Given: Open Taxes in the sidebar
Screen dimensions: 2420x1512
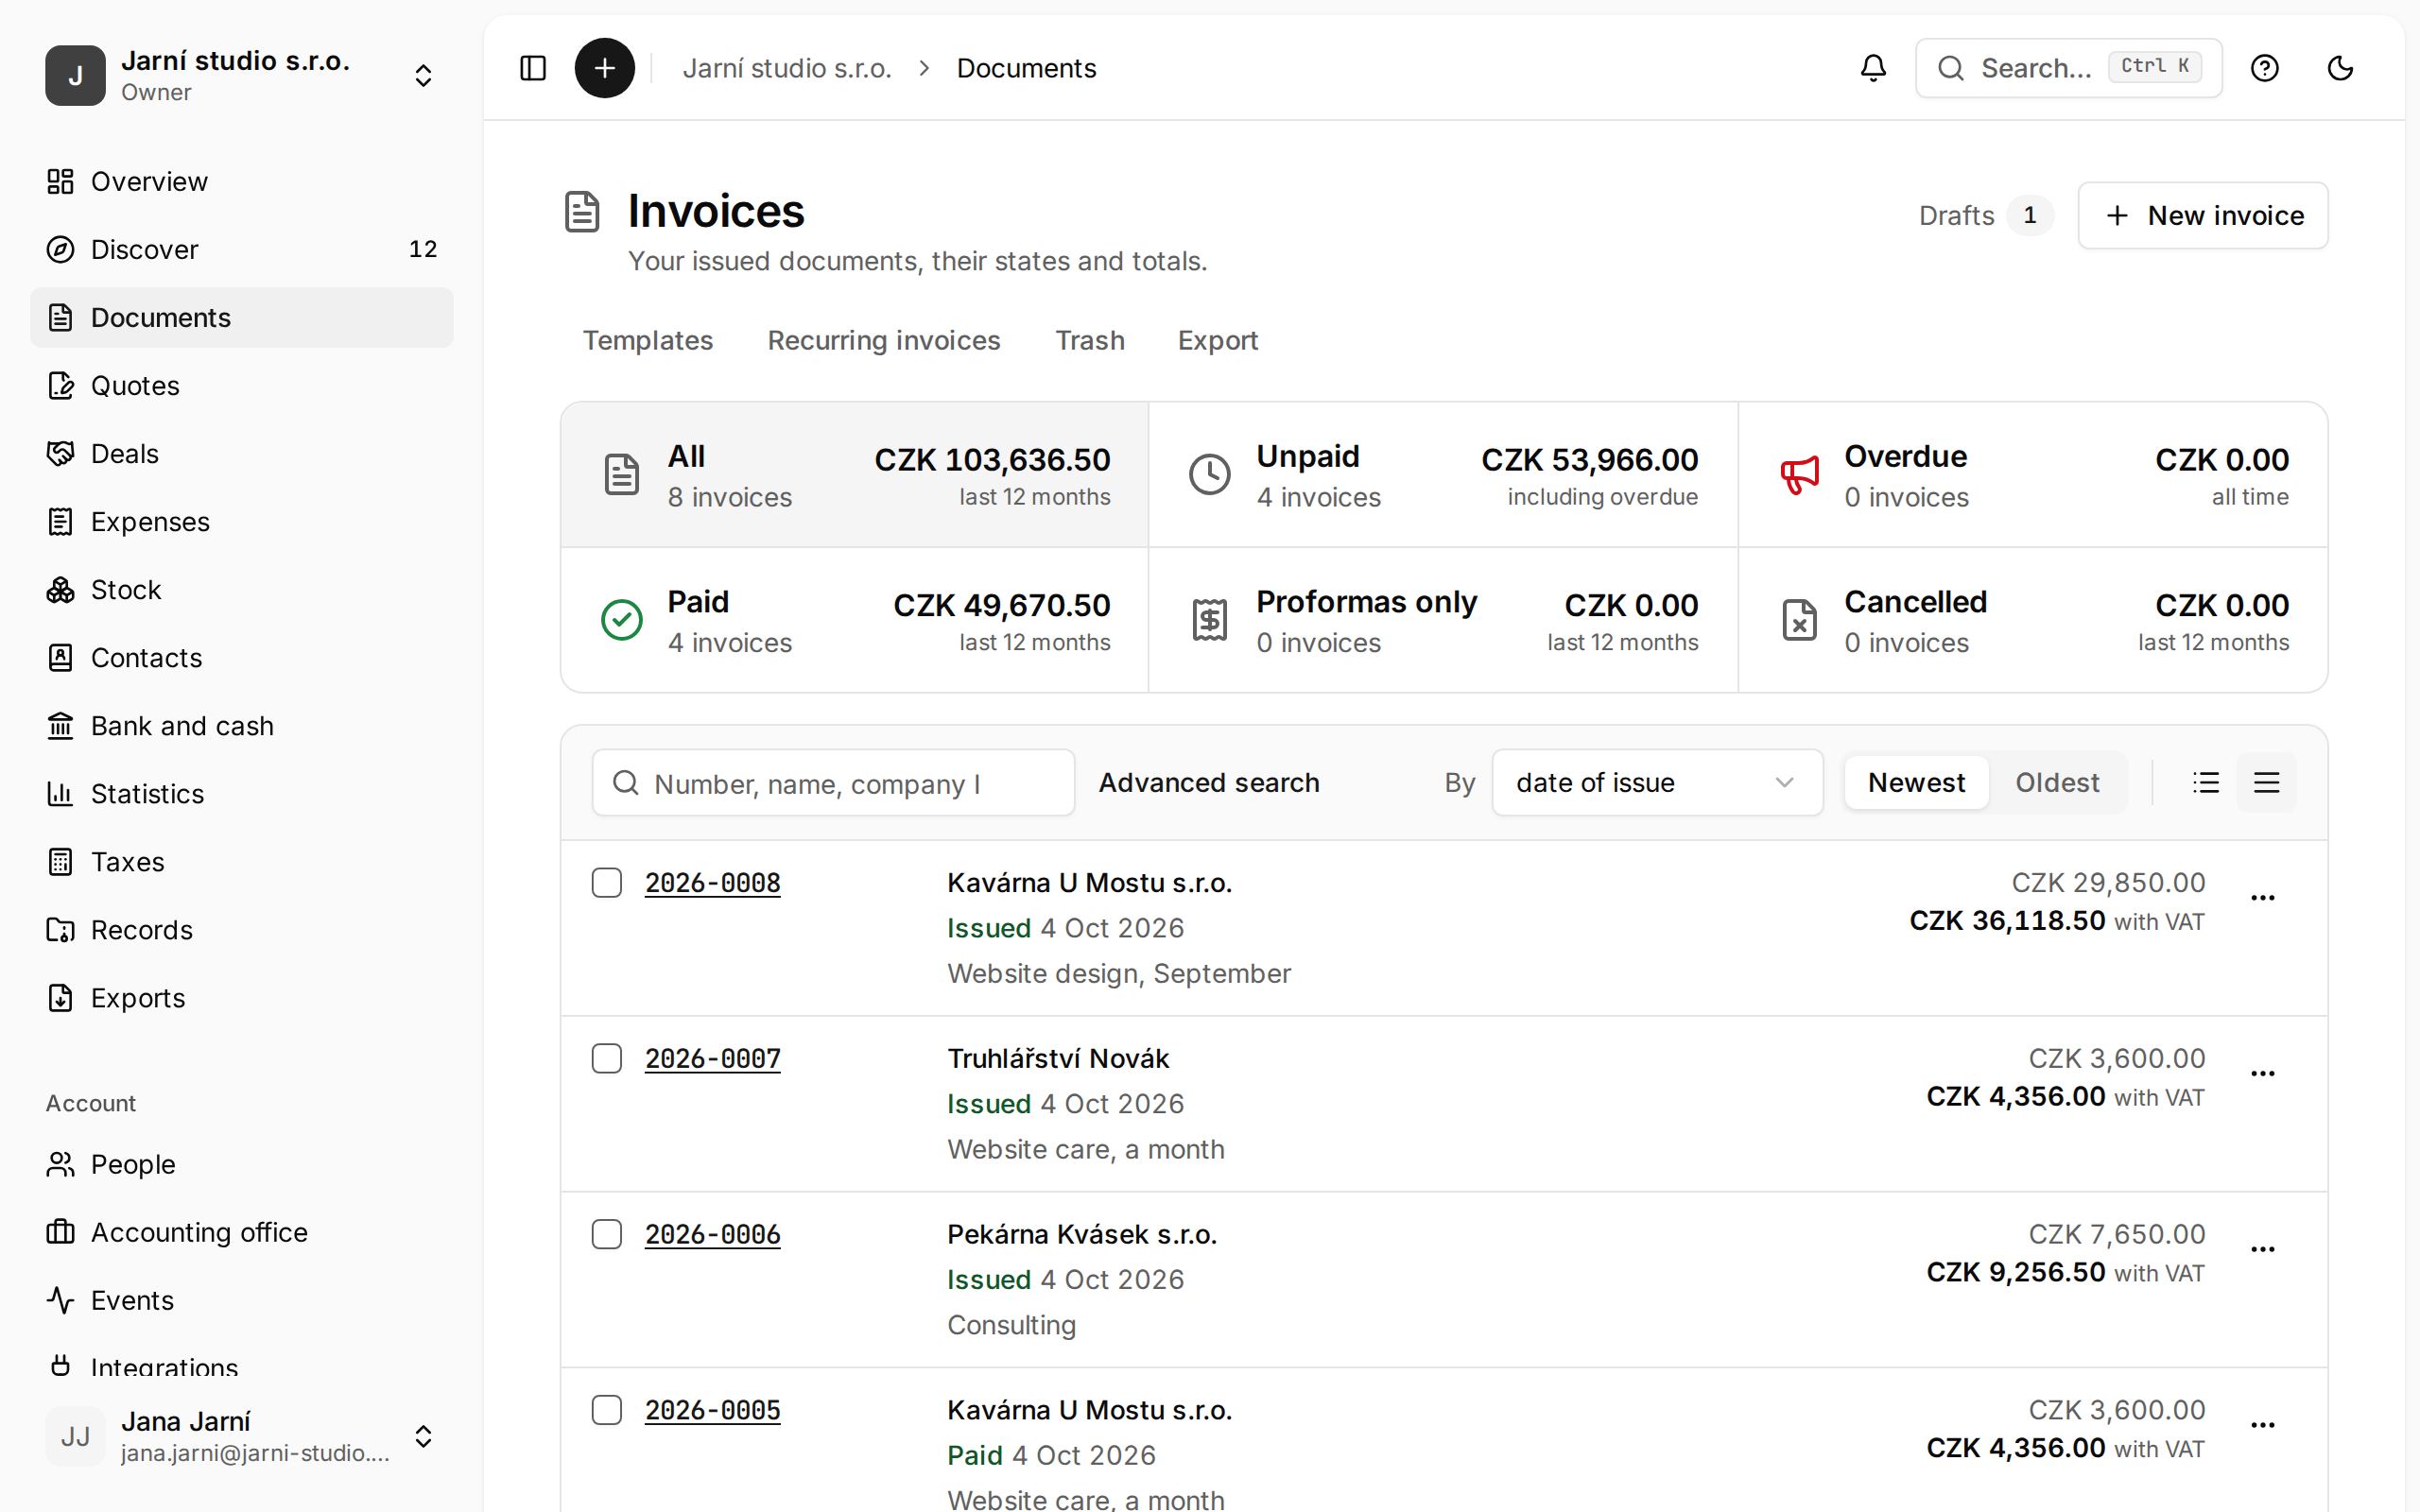Looking at the screenshot, I should 242,862.
